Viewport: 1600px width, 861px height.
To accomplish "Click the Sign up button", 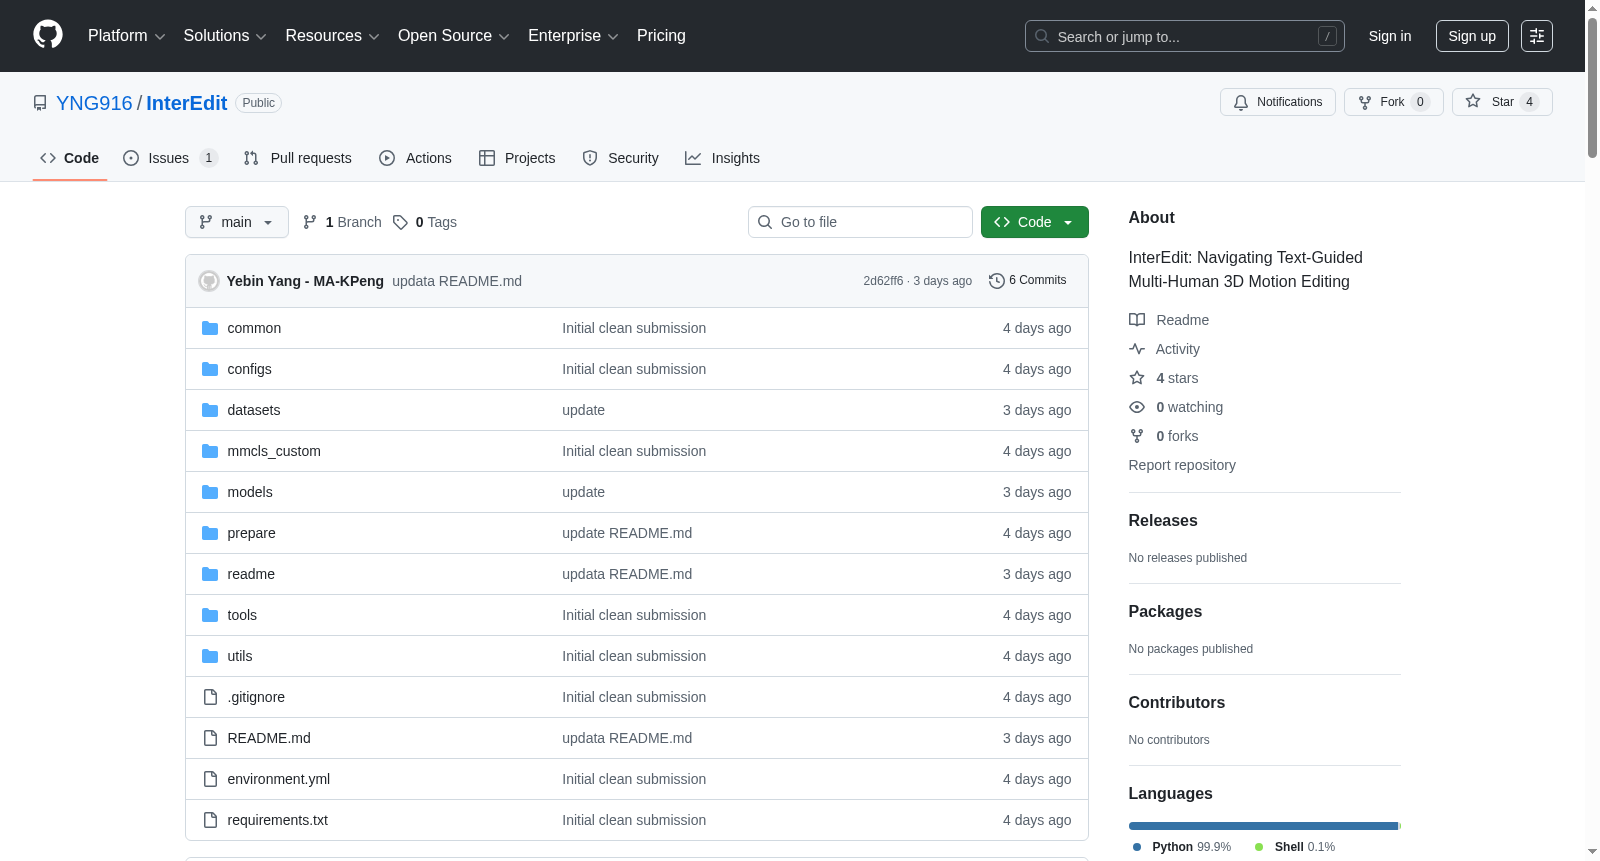I will coord(1472,36).
